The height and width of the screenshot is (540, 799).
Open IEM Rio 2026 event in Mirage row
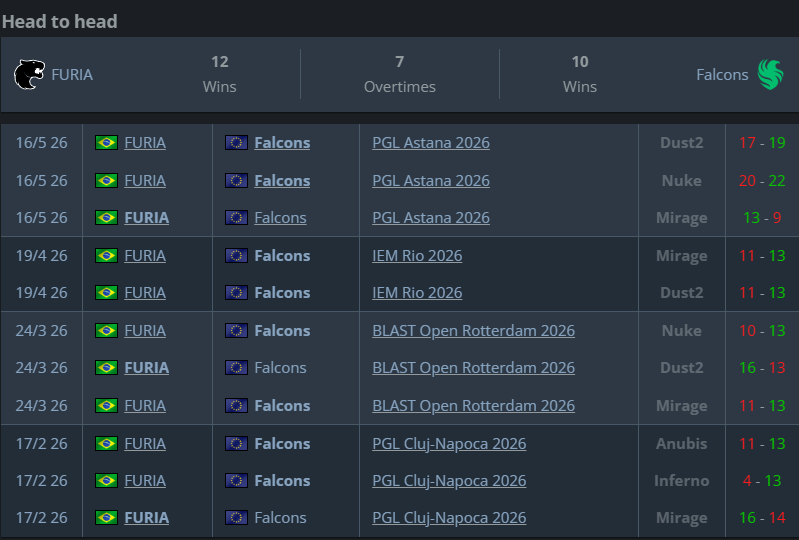point(417,255)
